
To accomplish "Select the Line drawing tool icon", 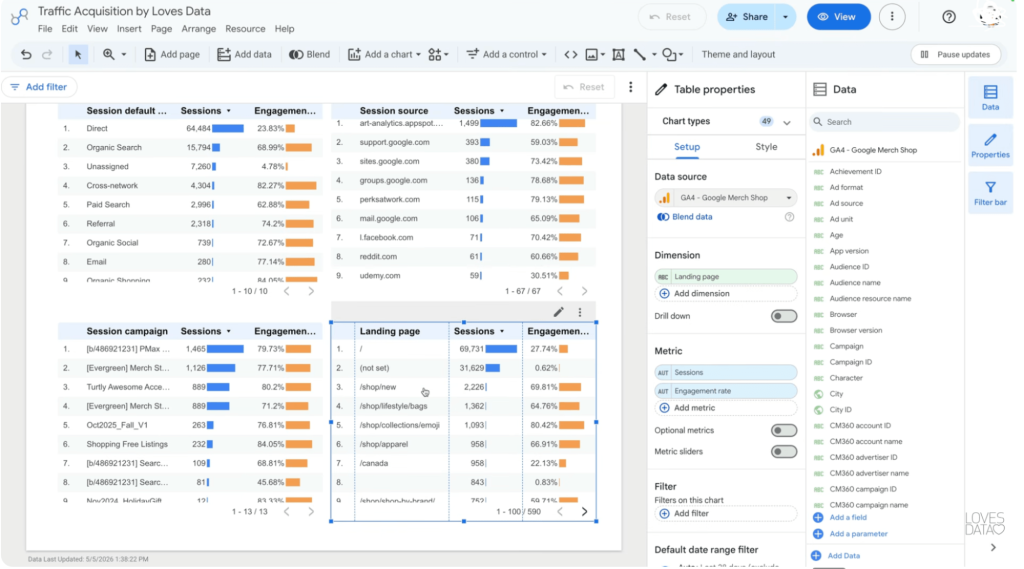I will (639, 54).
